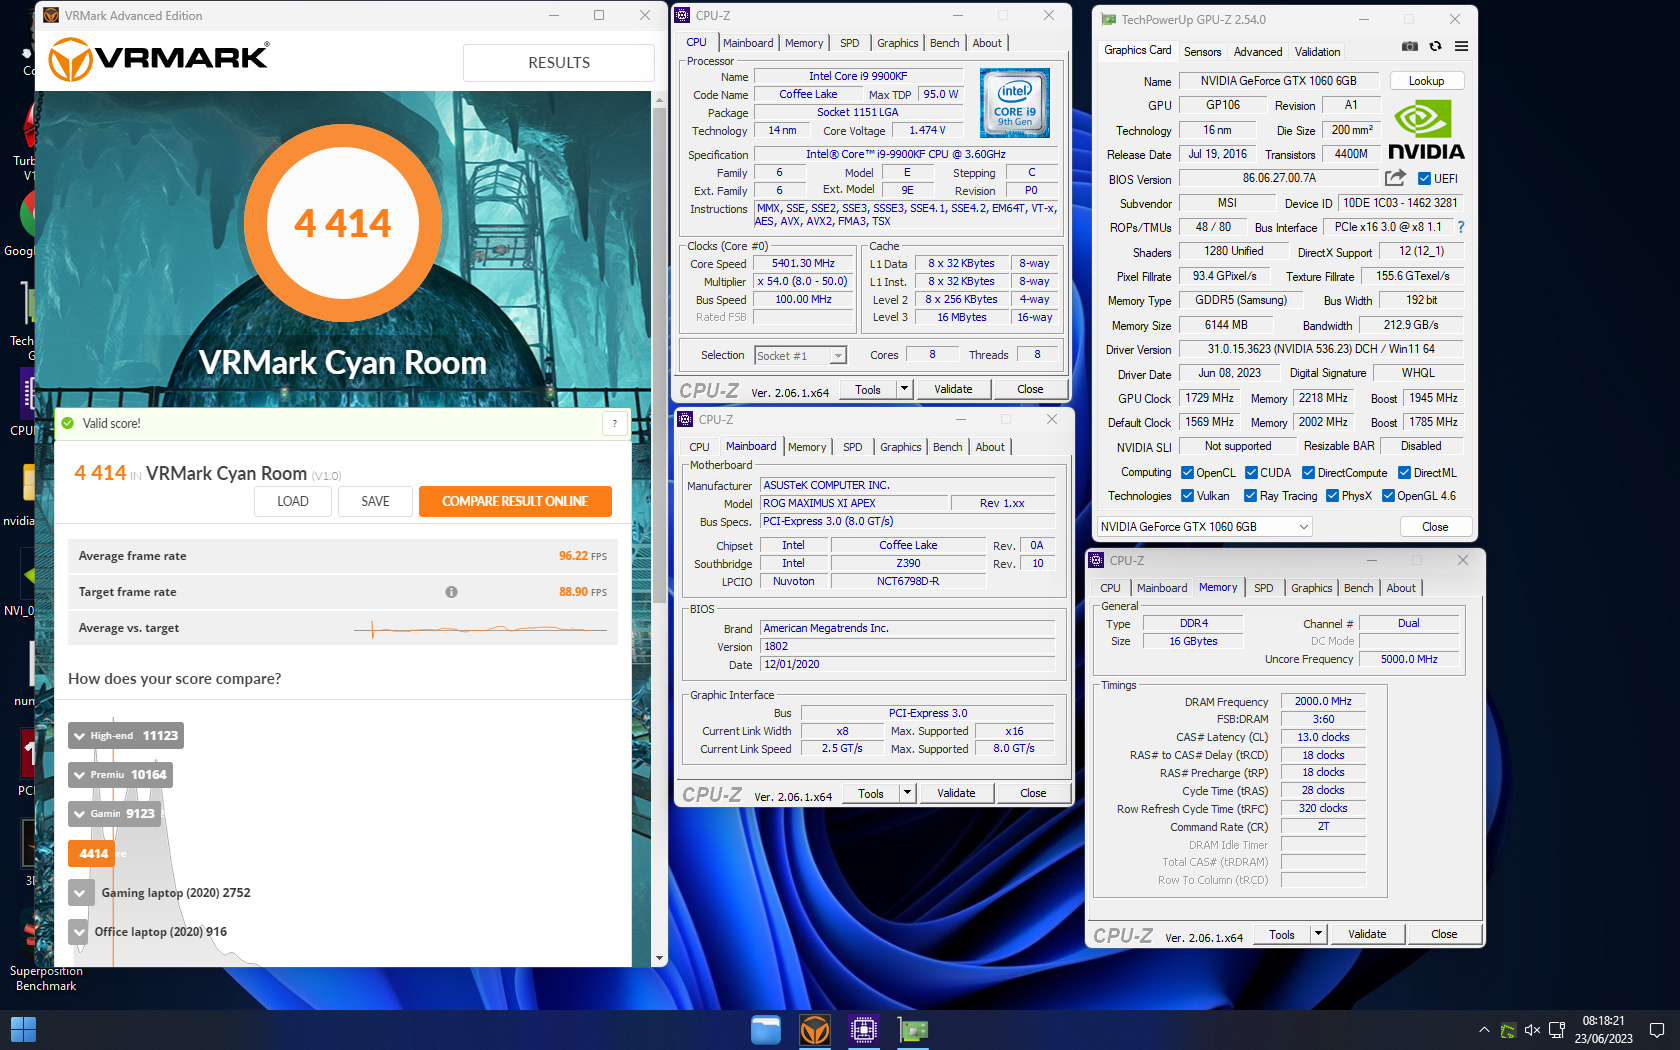Click the Average vs. target frame rate graph
This screenshot has height=1050, width=1680.
[x=480, y=629]
